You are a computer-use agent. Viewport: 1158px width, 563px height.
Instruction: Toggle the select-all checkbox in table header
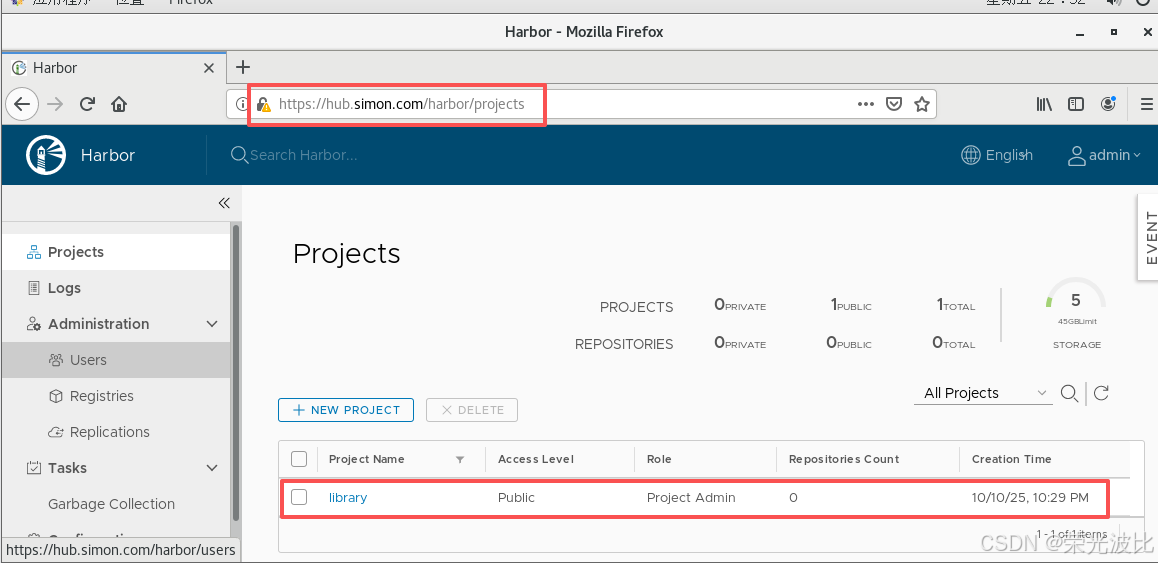coord(299,460)
